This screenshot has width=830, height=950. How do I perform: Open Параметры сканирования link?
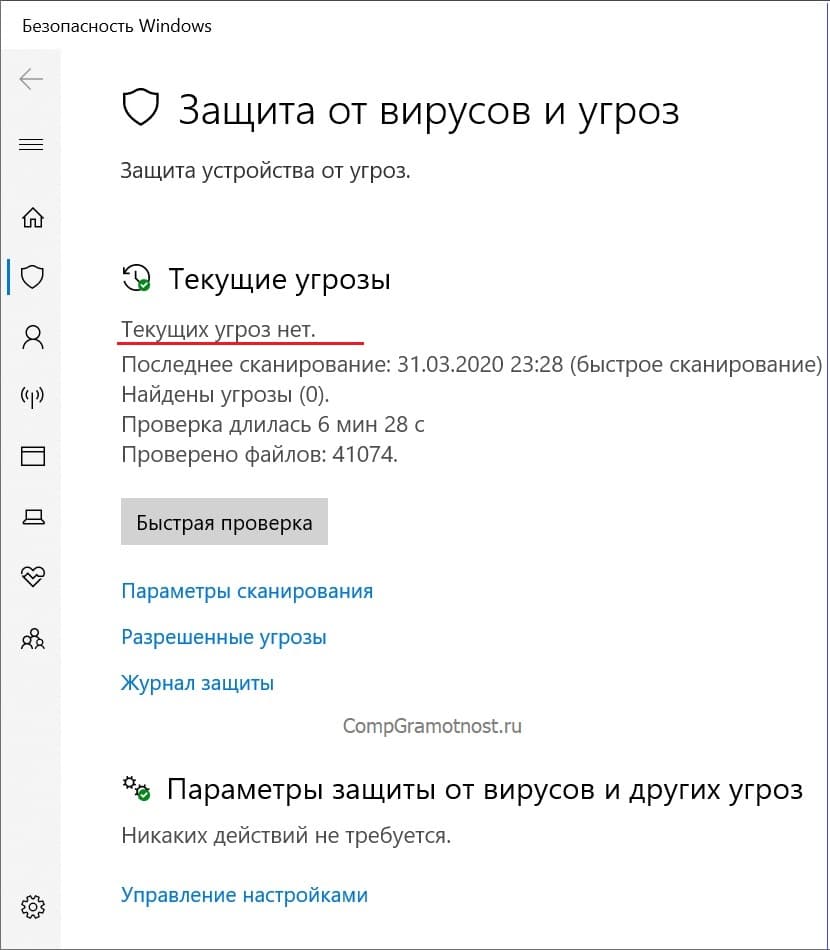click(247, 591)
